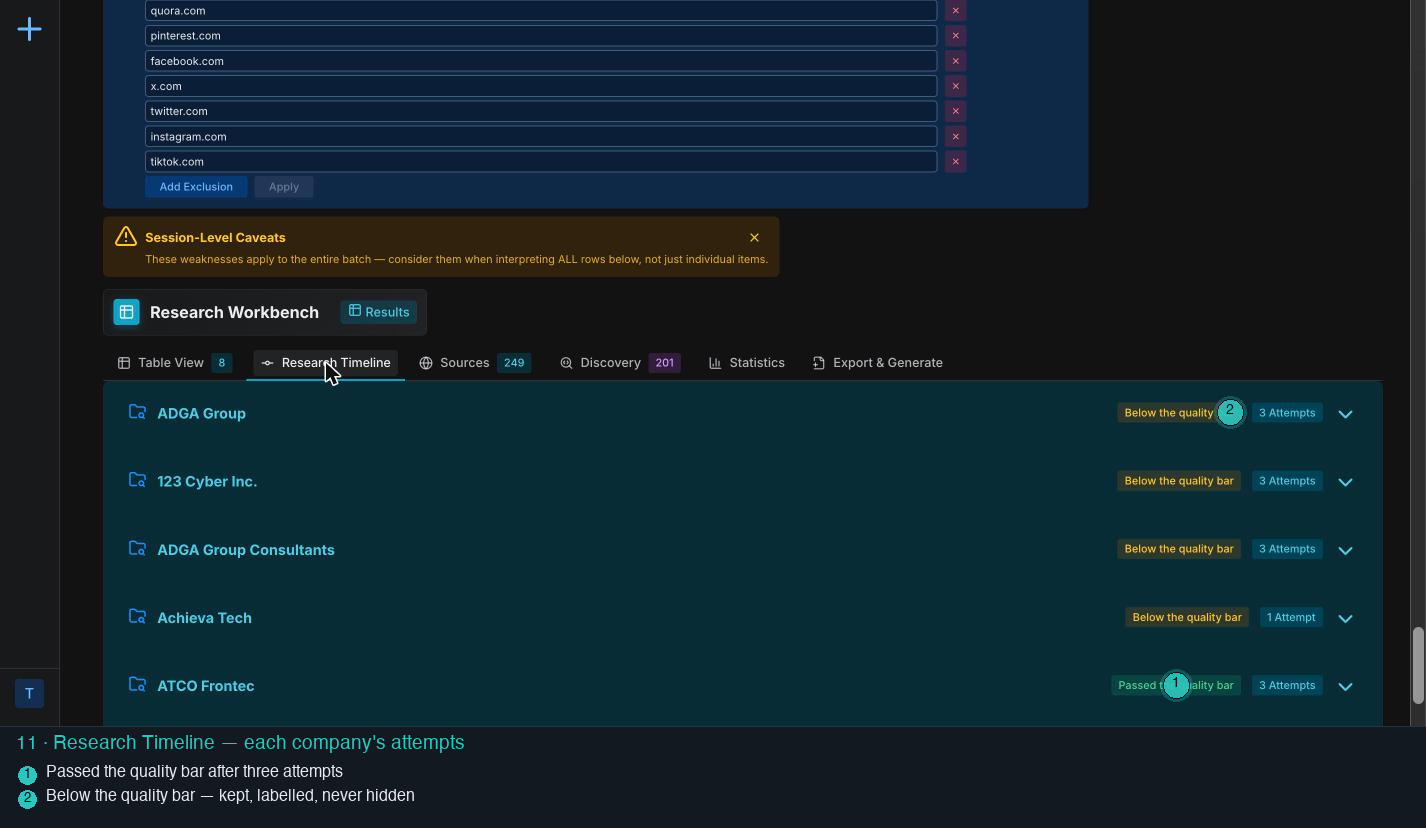Open the Export & Generate tab
1426x828 pixels.
click(877, 363)
